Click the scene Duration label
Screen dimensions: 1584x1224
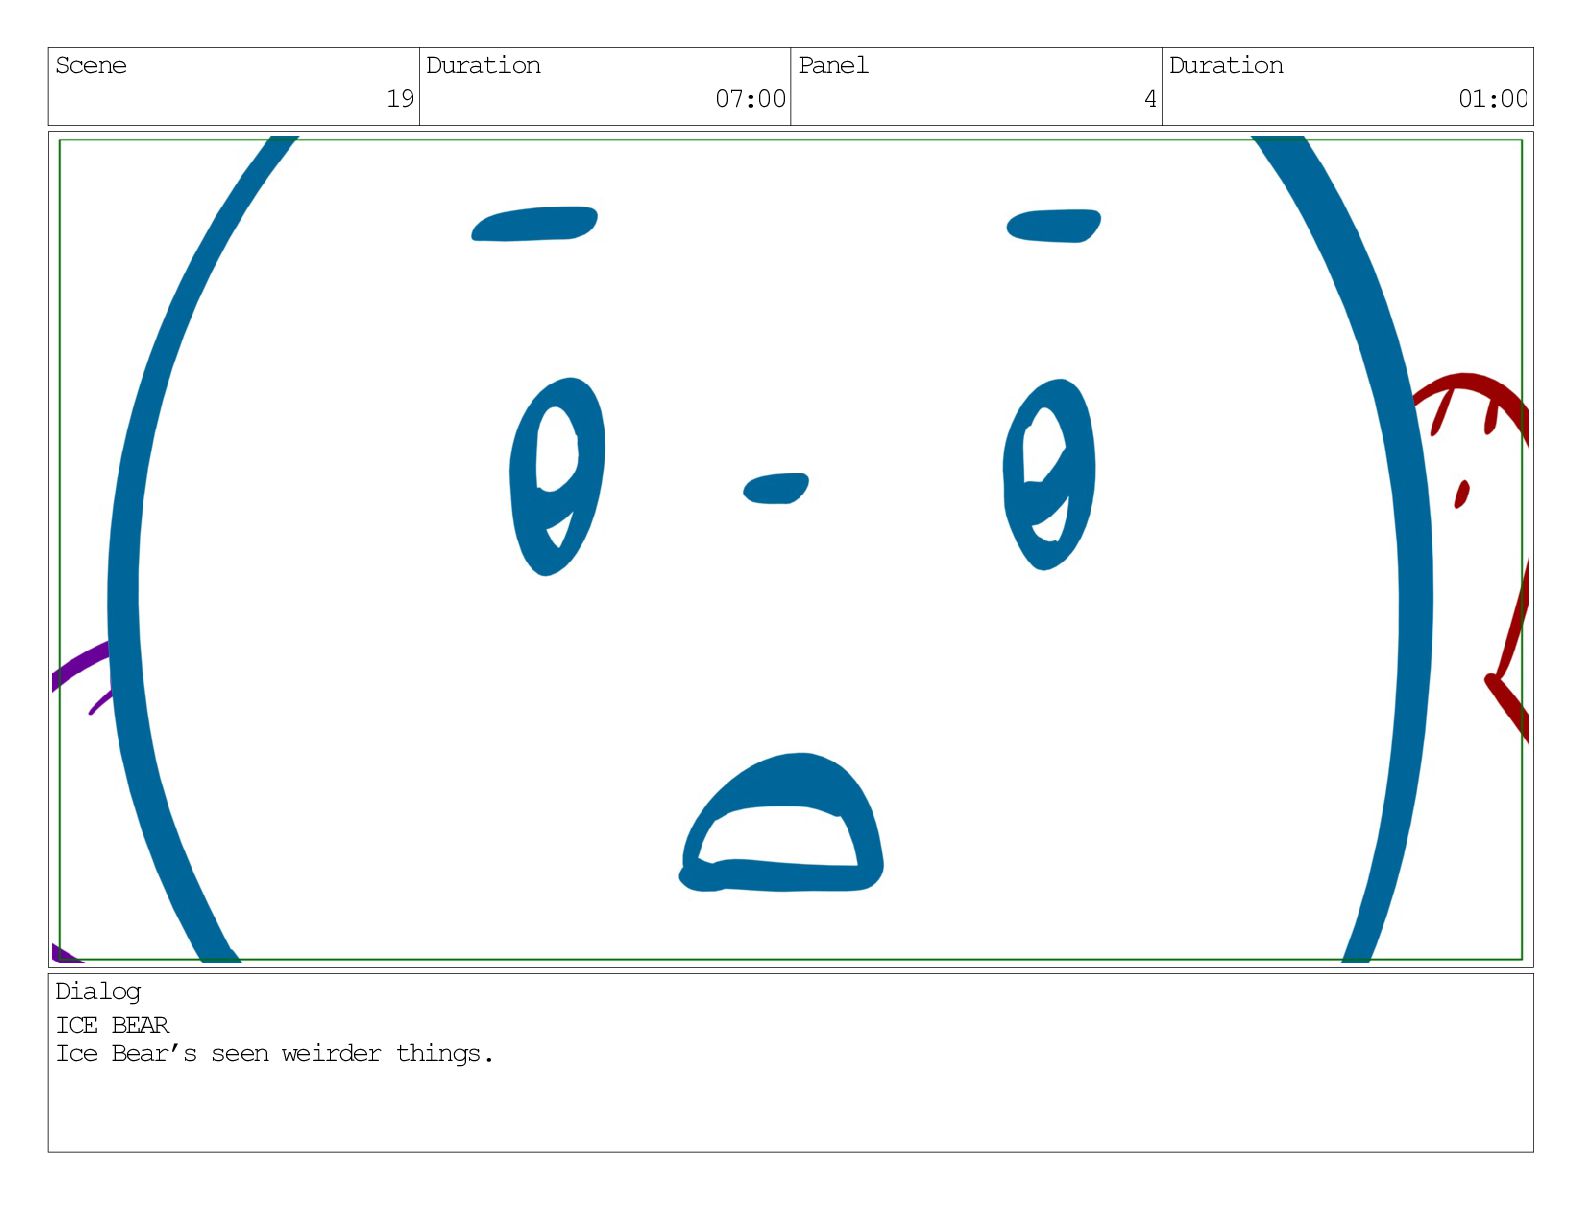click(483, 66)
